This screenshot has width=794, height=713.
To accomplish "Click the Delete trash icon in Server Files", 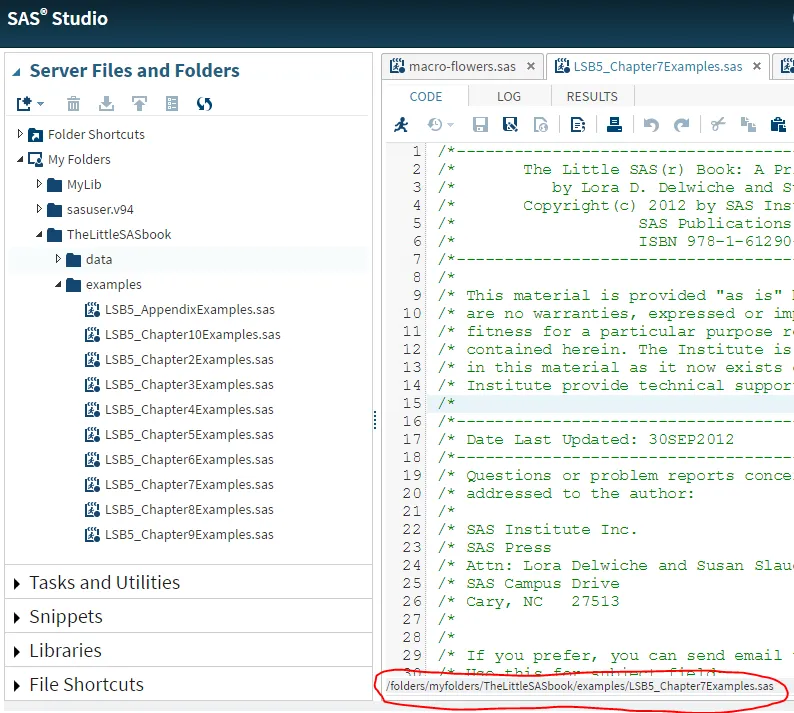I will pos(73,104).
